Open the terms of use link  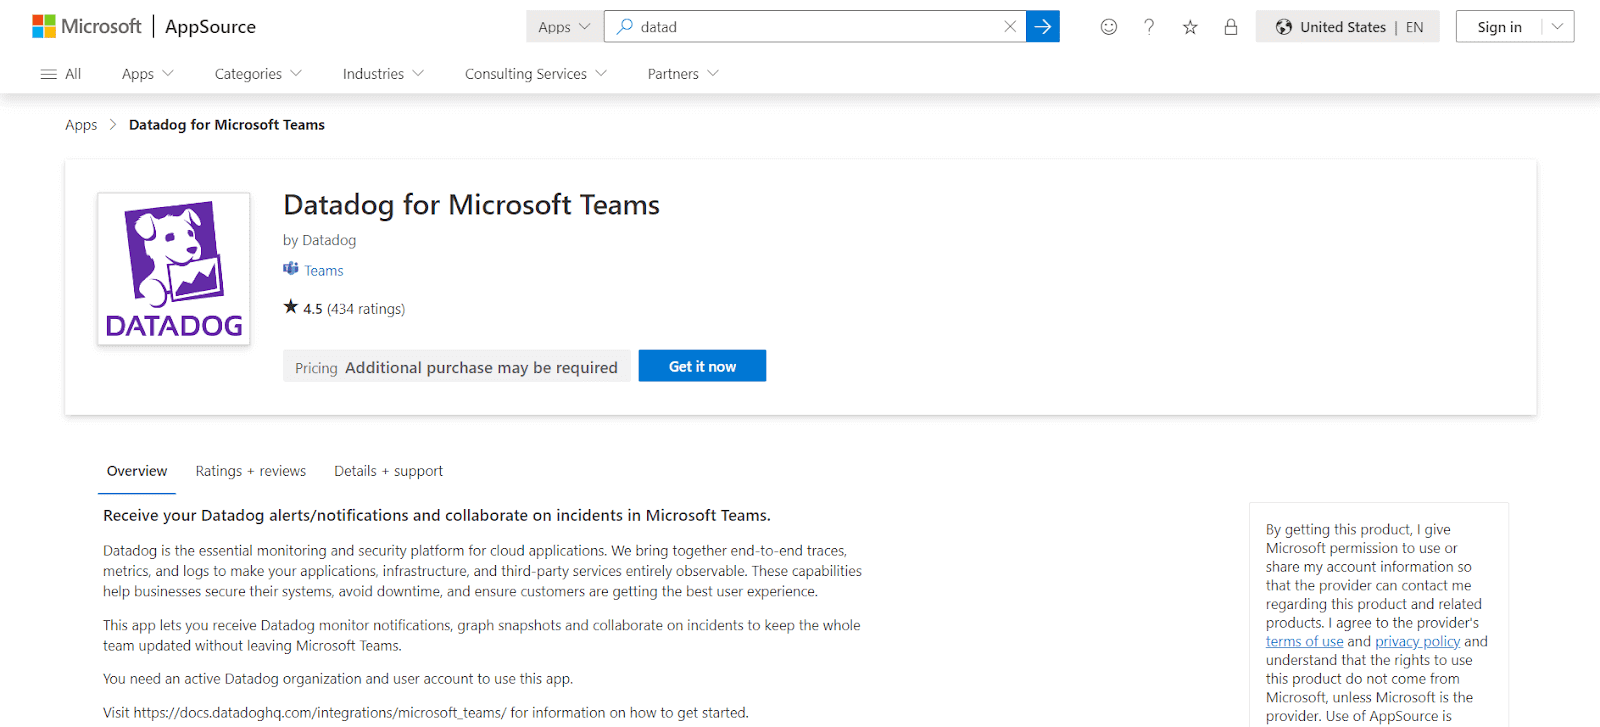1304,642
